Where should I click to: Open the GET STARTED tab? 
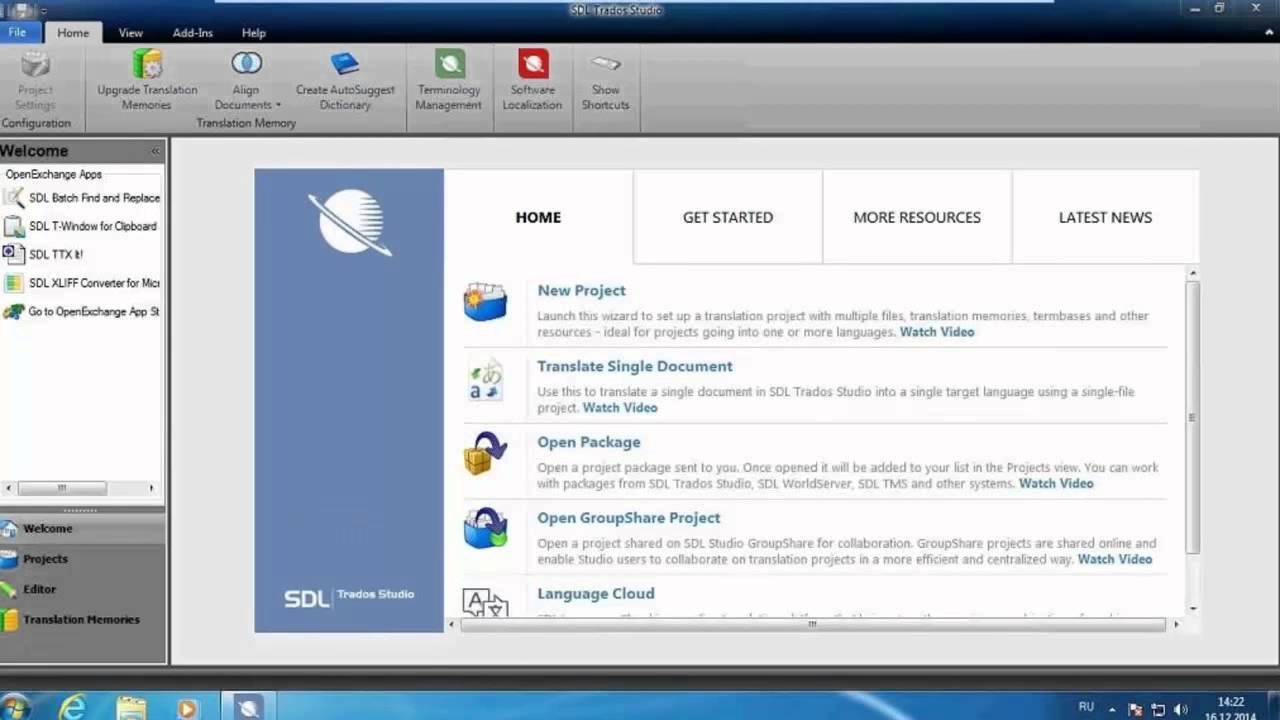(x=728, y=217)
